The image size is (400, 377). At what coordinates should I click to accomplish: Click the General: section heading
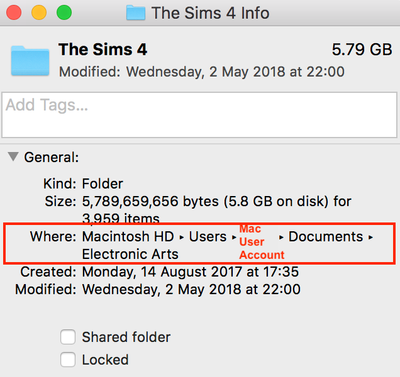[51, 157]
